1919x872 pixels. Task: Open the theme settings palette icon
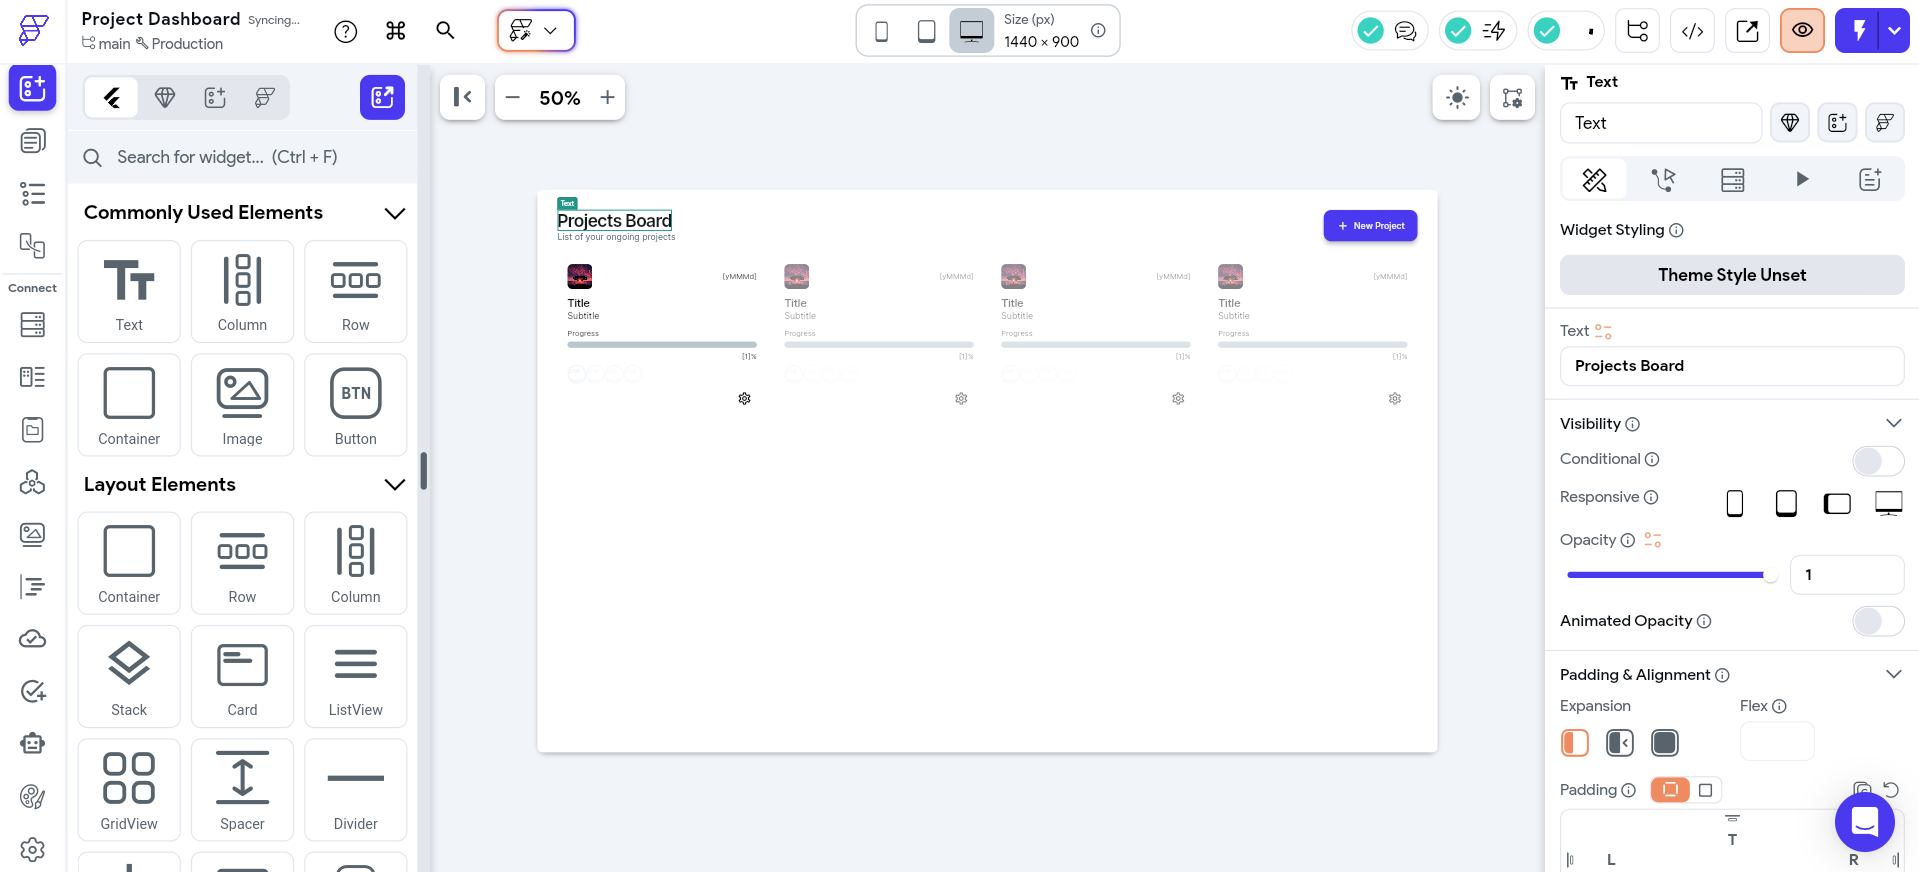[32, 796]
